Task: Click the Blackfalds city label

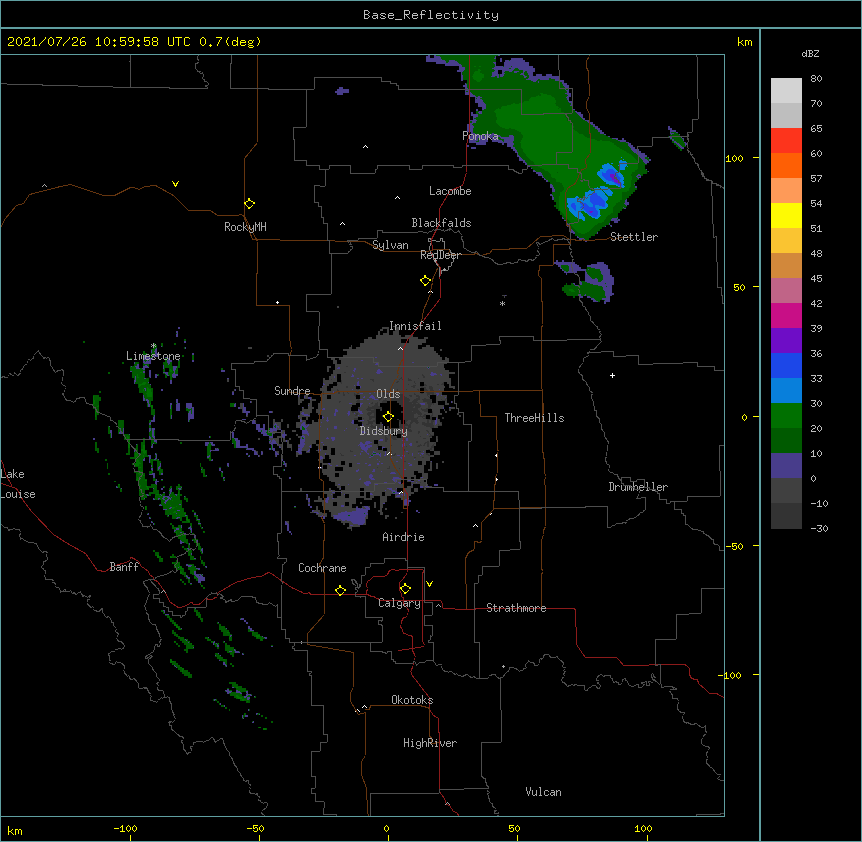Action: [441, 223]
